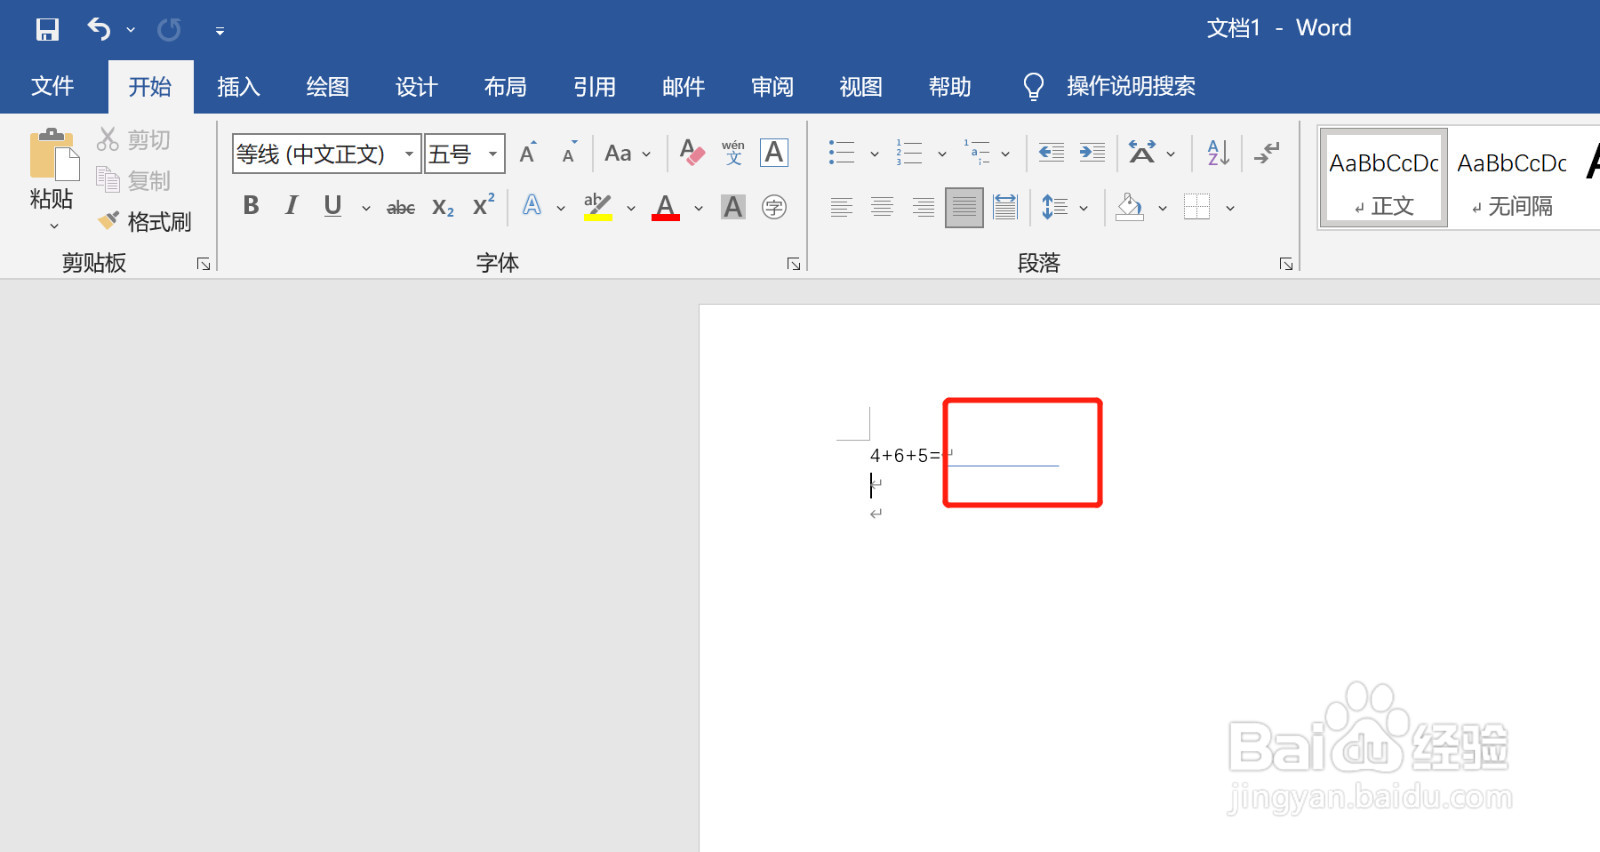Click the multilevel list icon
The width and height of the screenshot is (1600, 852).
(x=977, y=153)
